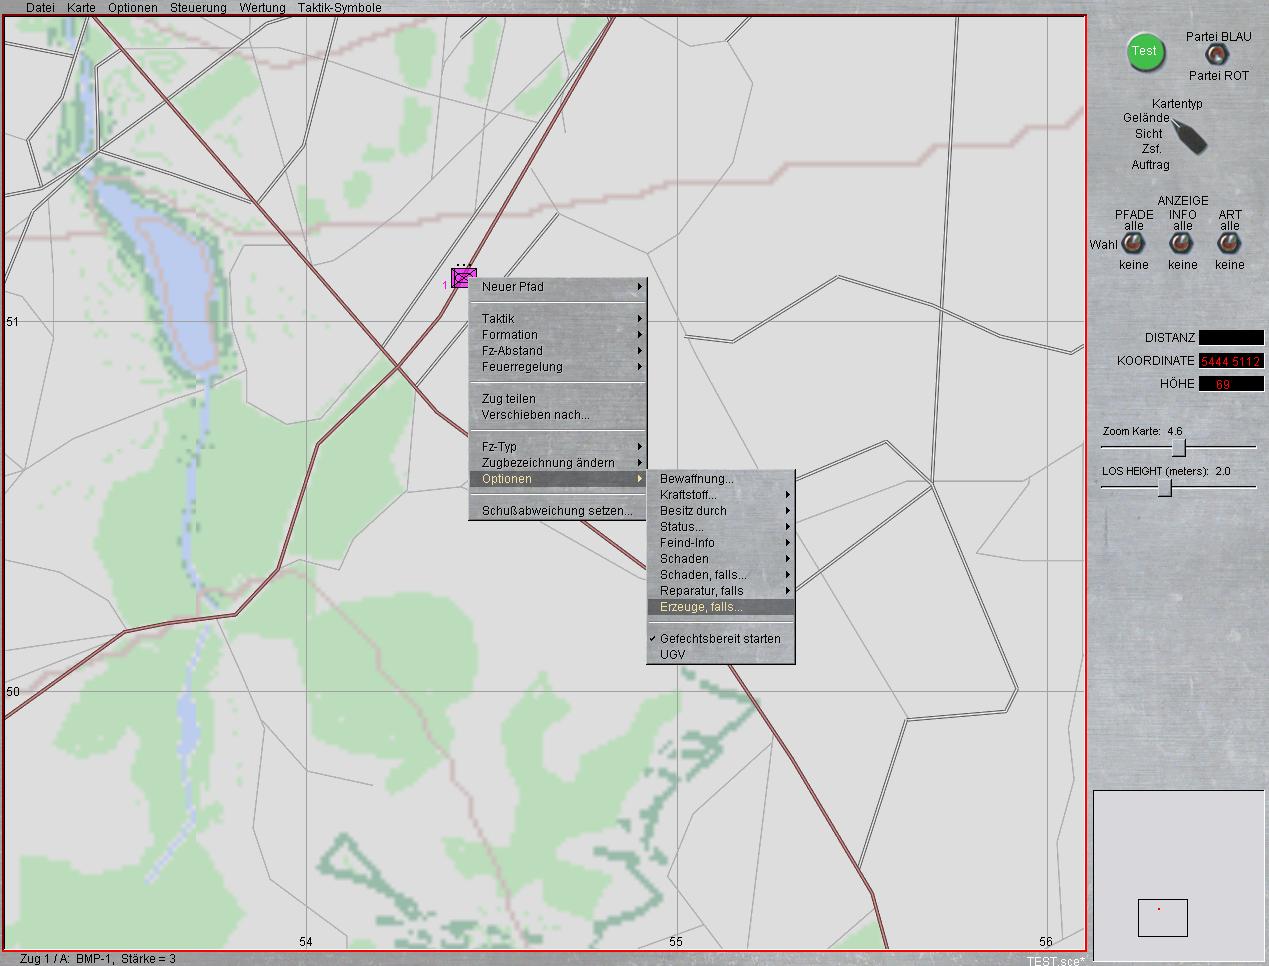Toggle the PFADE display switch

coord(1133,244)
